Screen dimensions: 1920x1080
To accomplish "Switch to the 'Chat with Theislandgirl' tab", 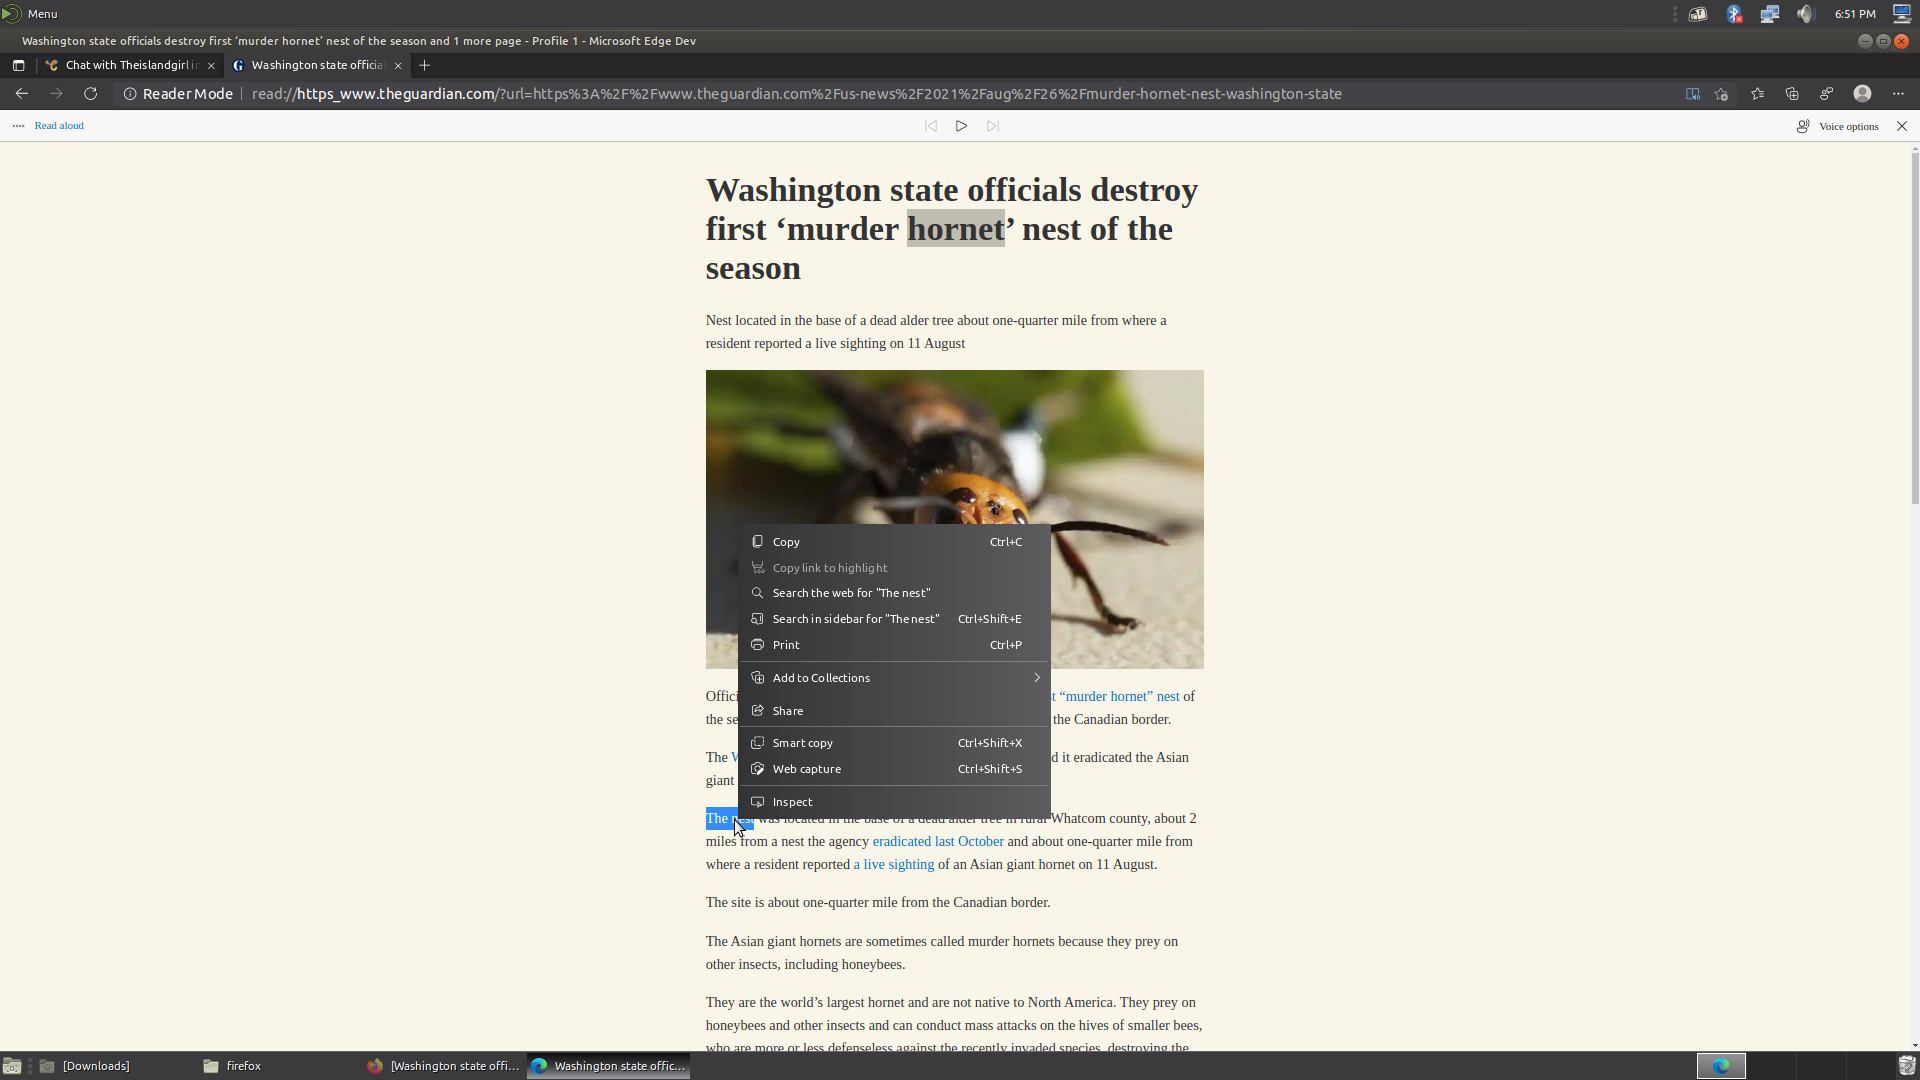I will 130,65.
